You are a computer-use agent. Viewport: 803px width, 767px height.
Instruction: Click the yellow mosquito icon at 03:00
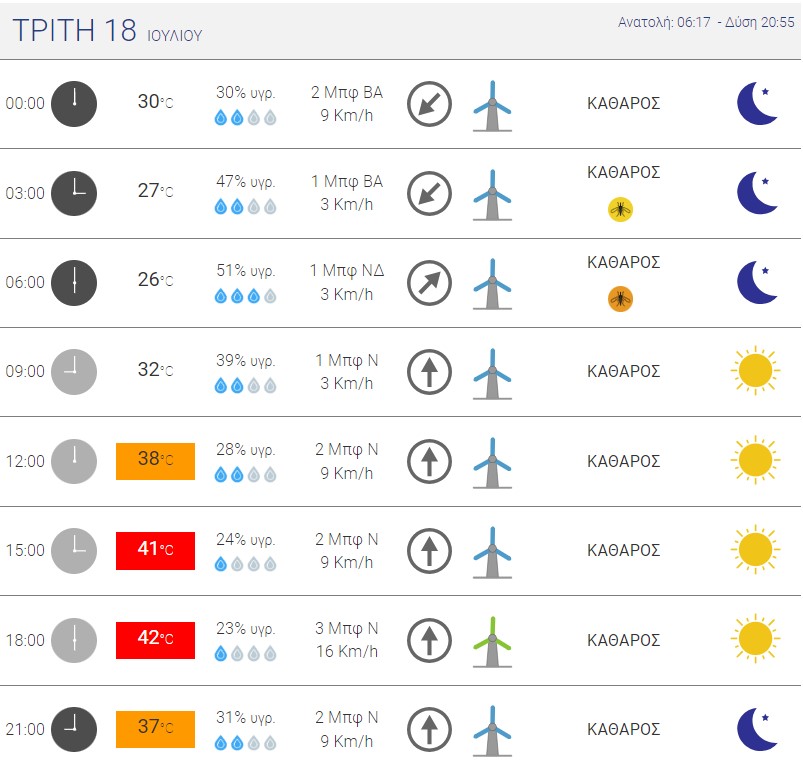[x=620, y=209]
